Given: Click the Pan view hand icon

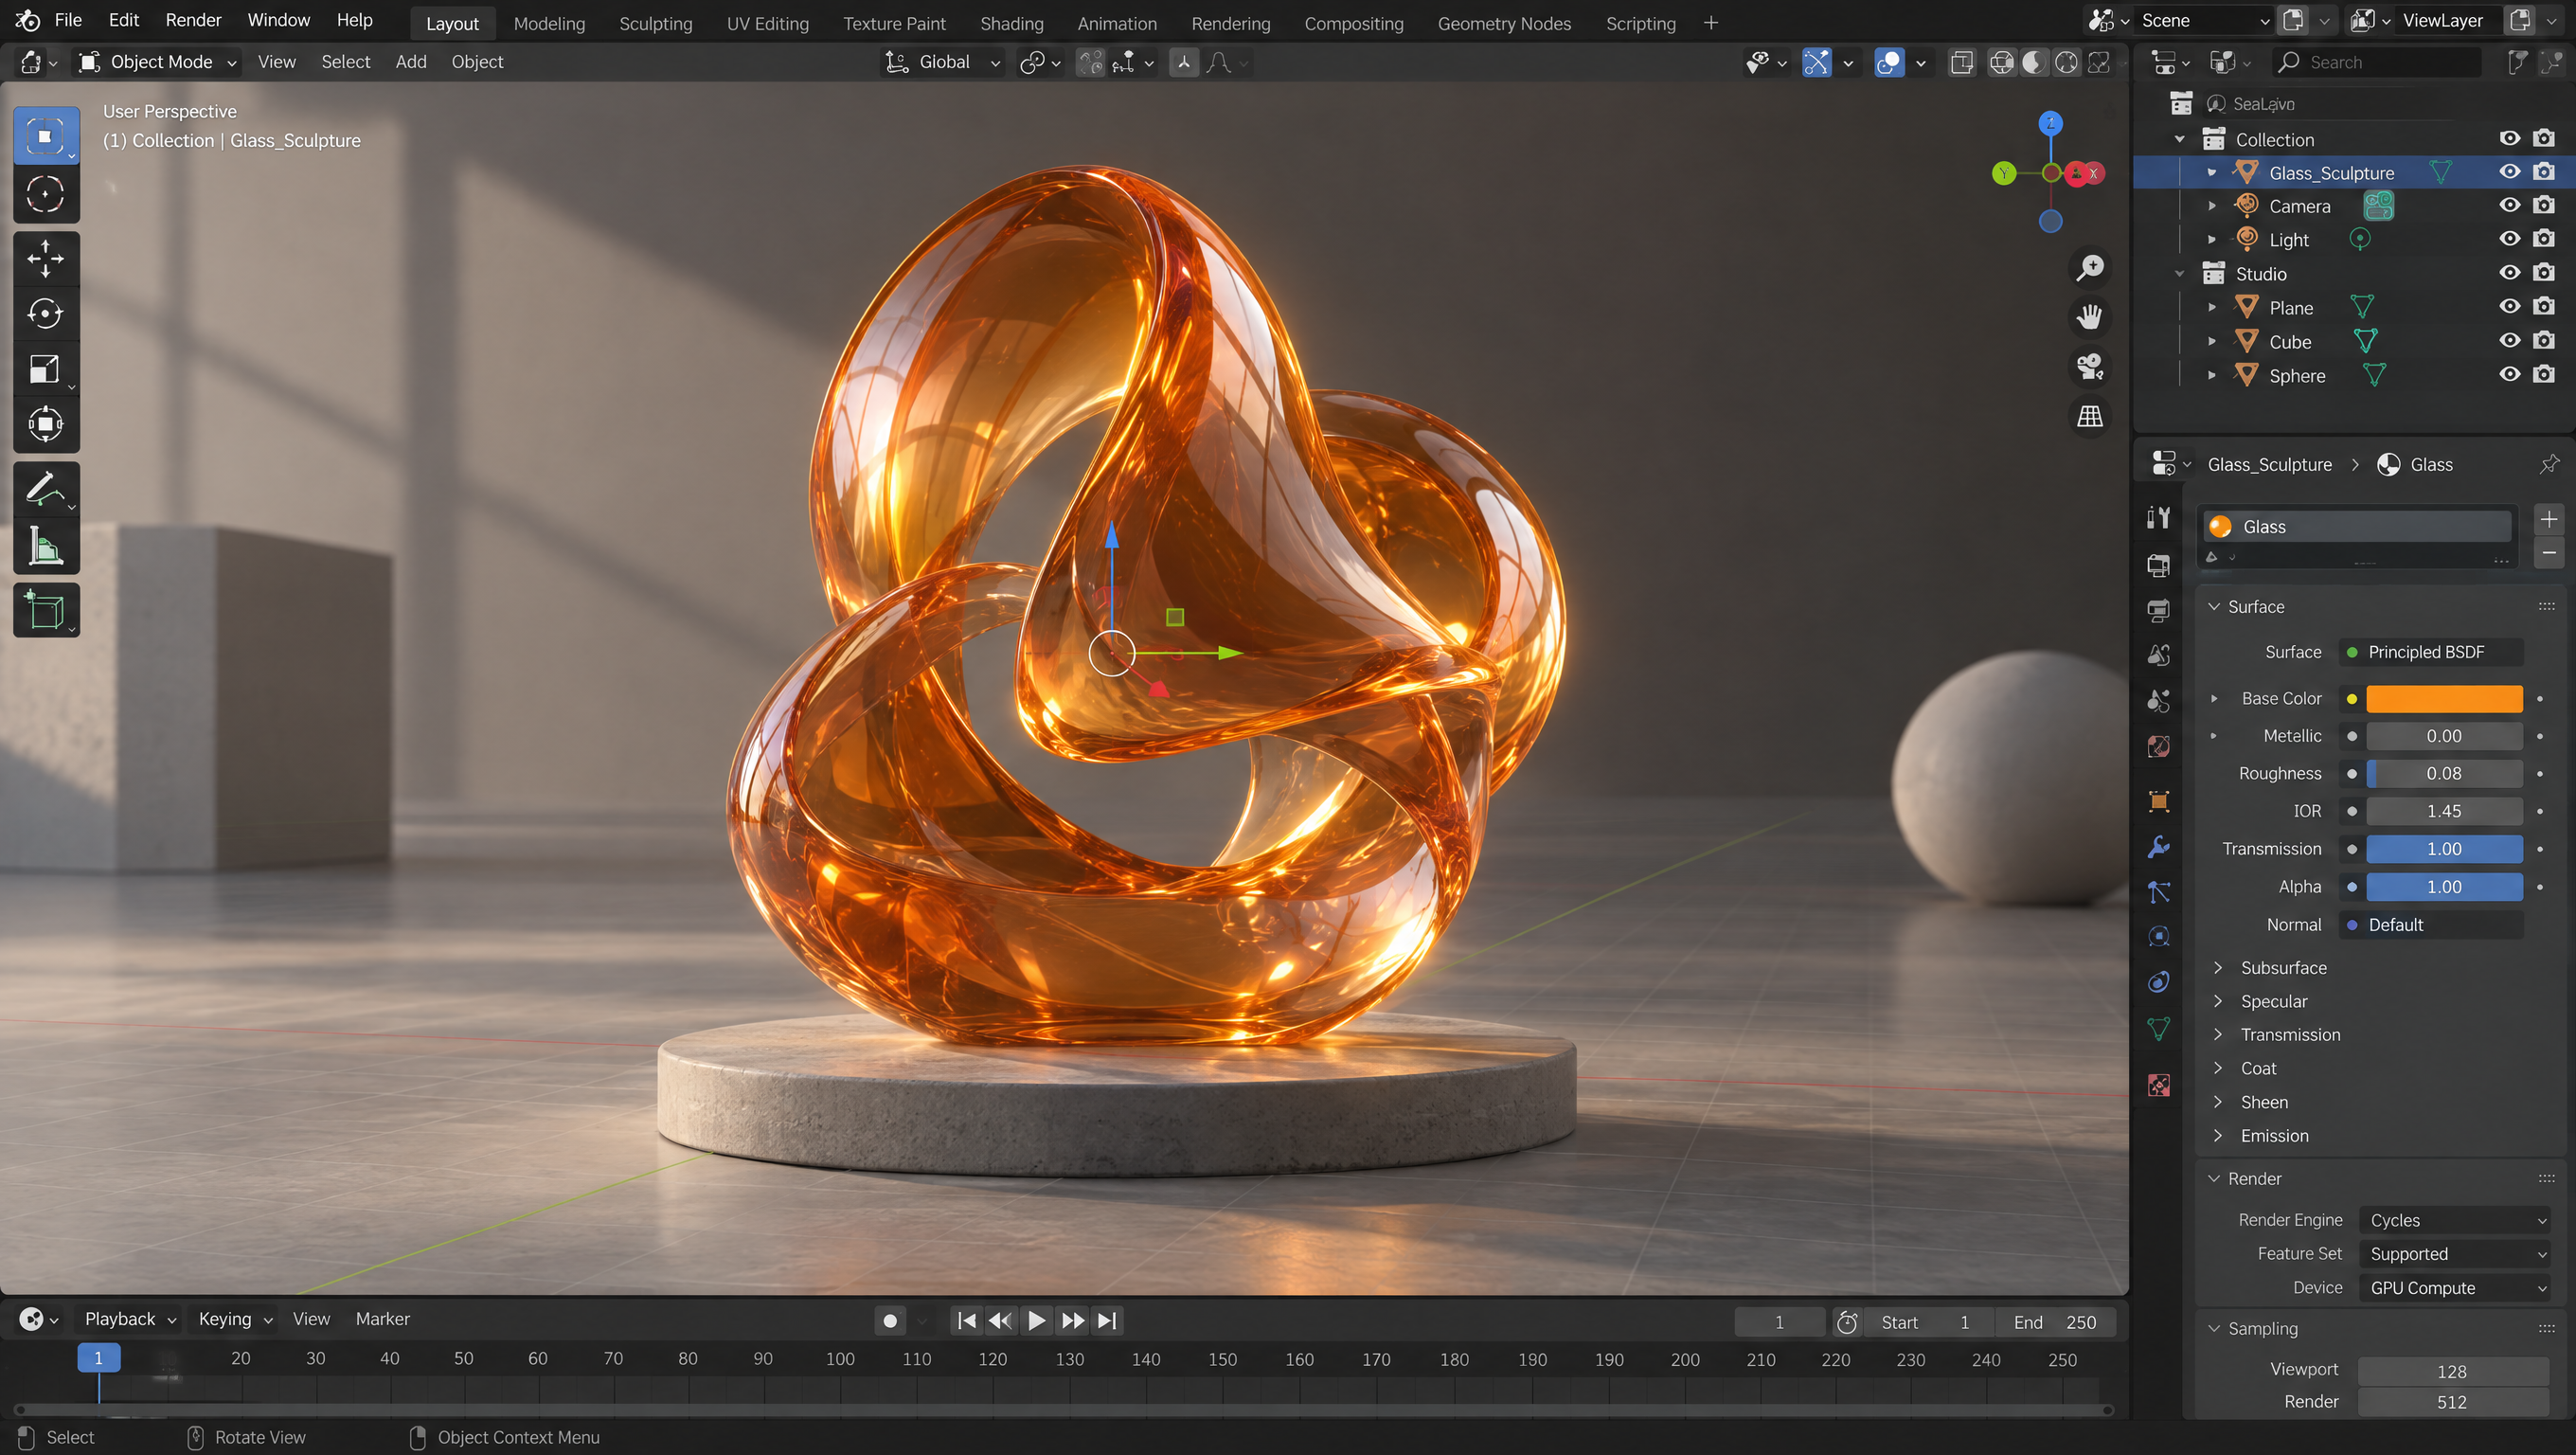Looking at the screenshot, I should pyautogui.click(x=2089, y=317).
